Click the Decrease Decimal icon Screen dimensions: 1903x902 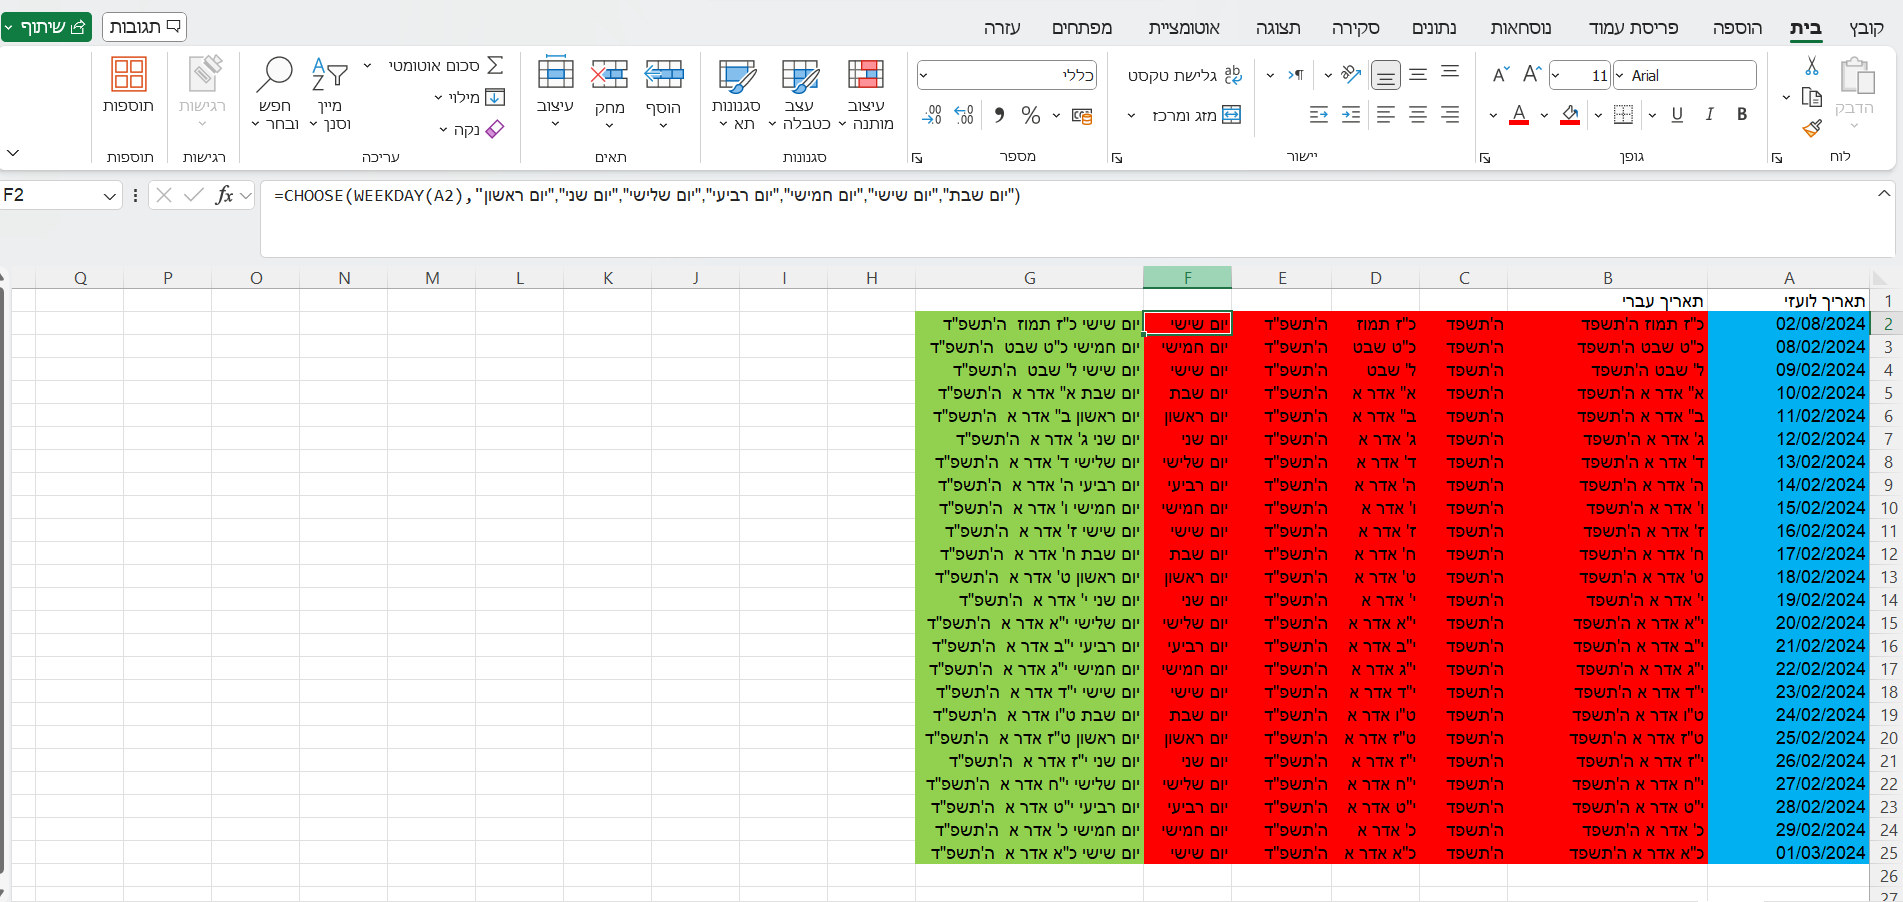click(x=932, y=115)
